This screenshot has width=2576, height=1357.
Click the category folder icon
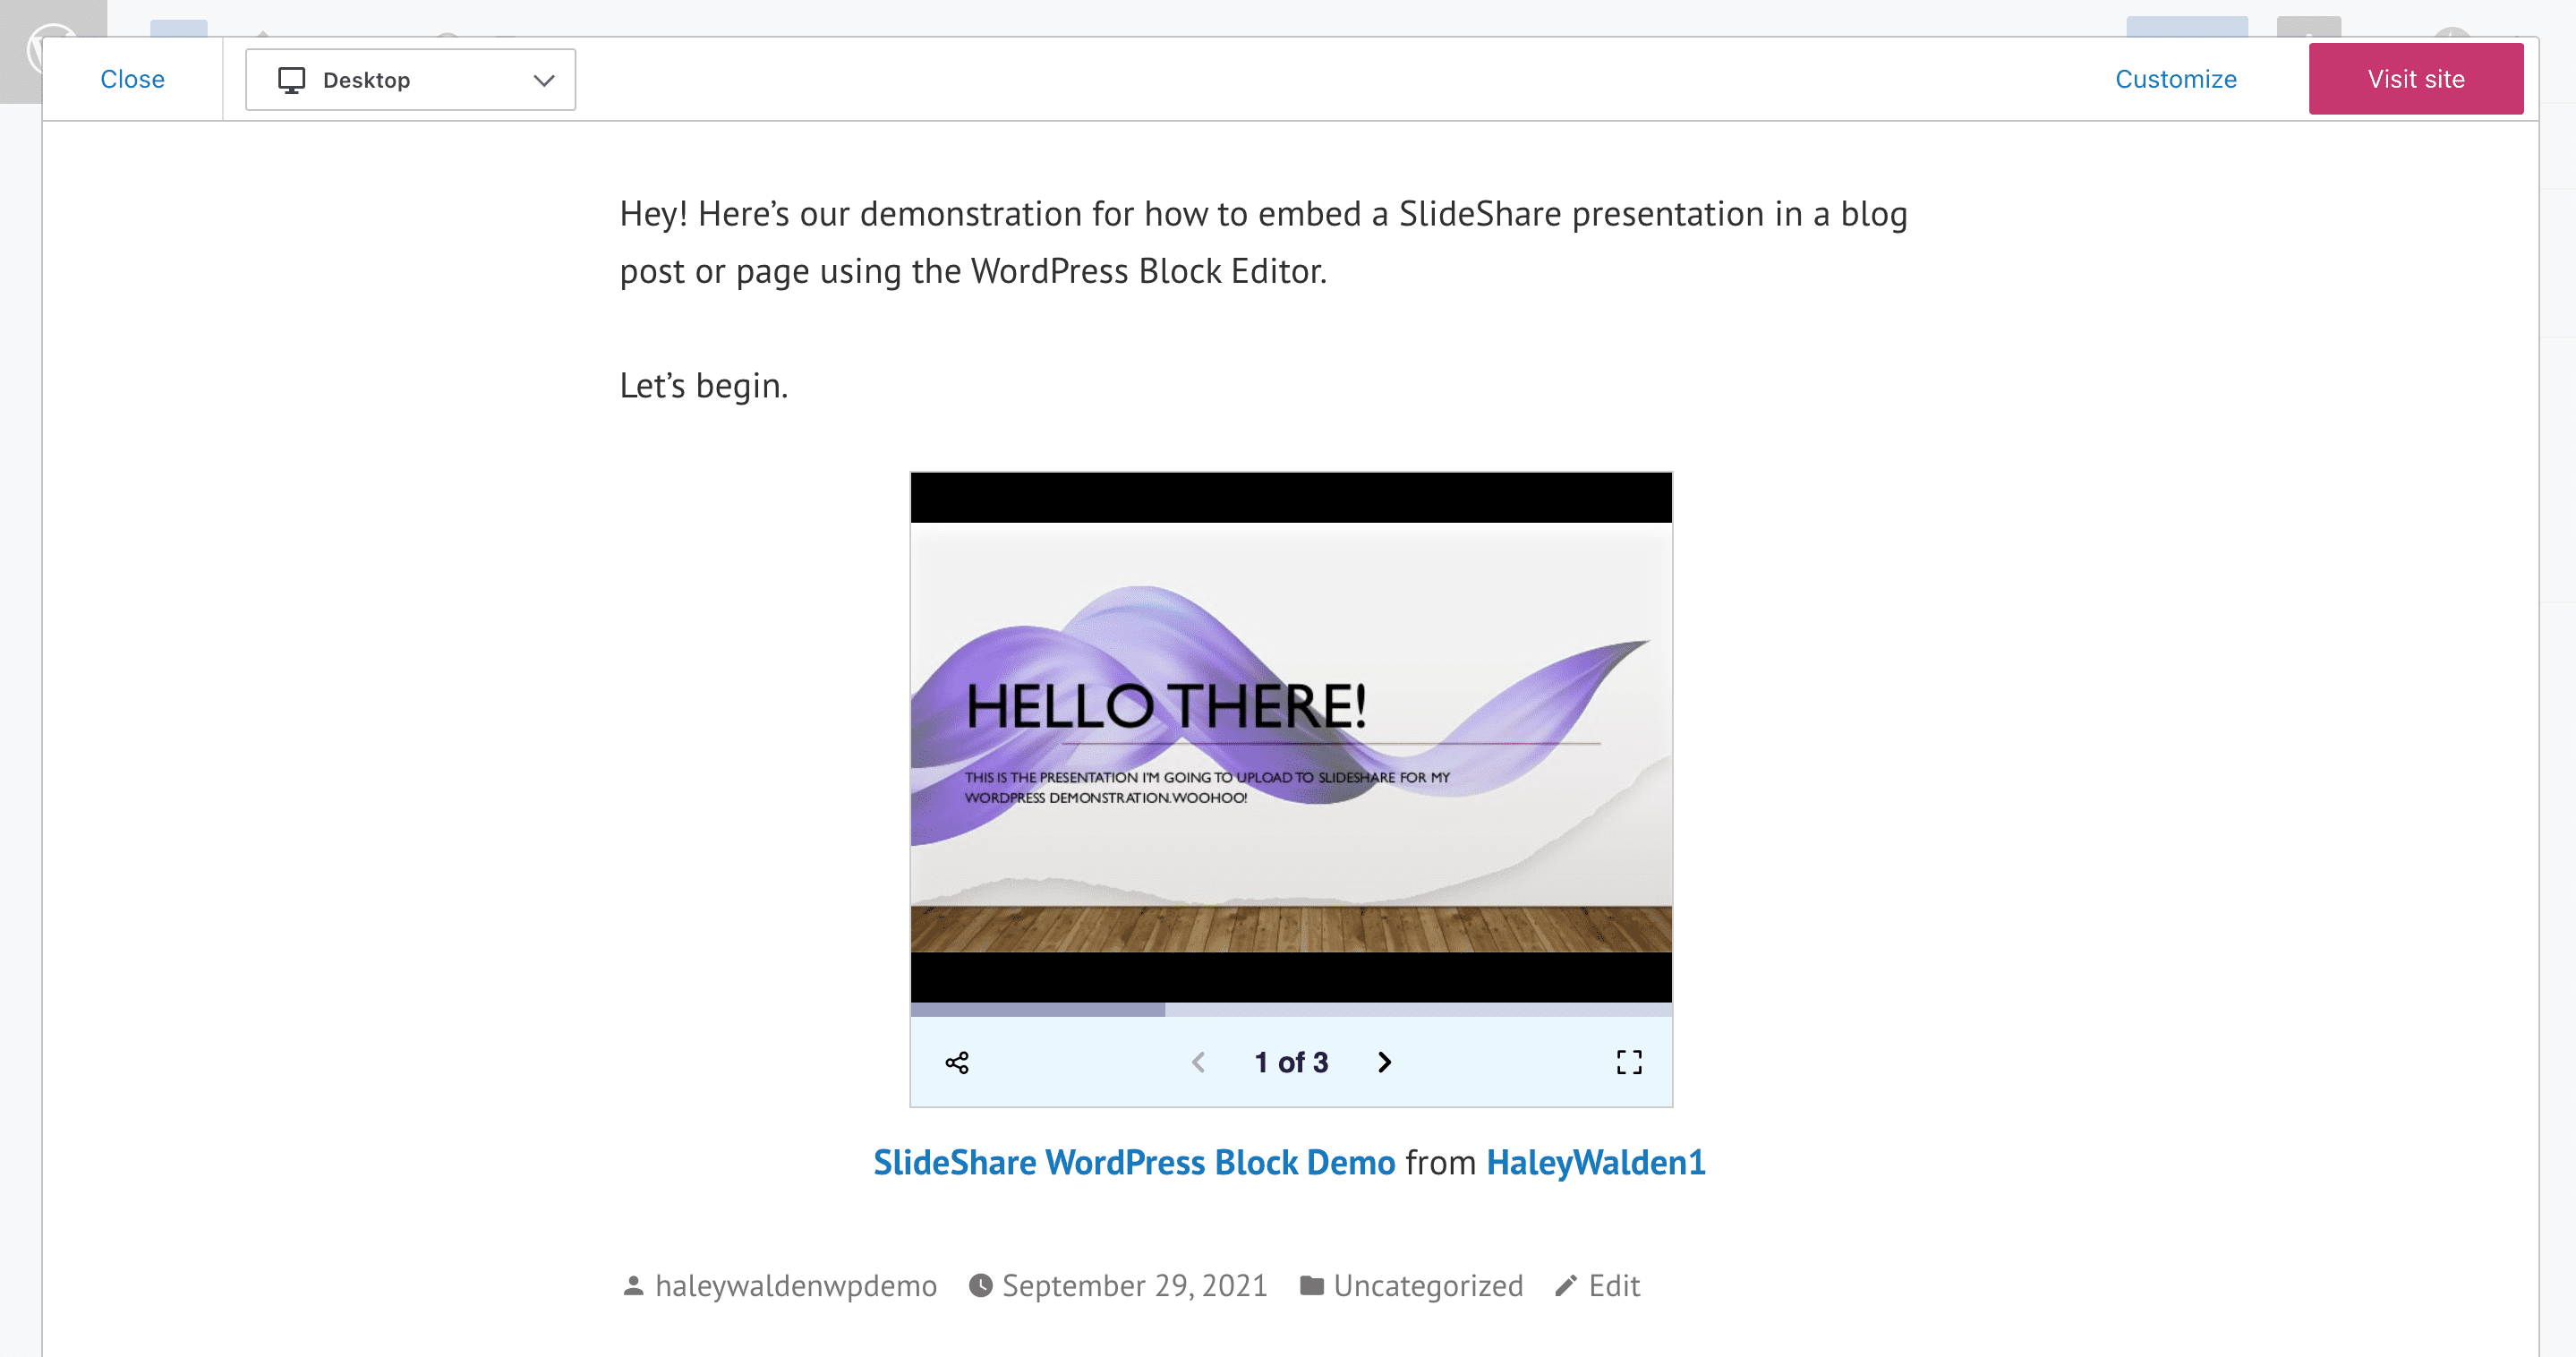point(1312,1286)
